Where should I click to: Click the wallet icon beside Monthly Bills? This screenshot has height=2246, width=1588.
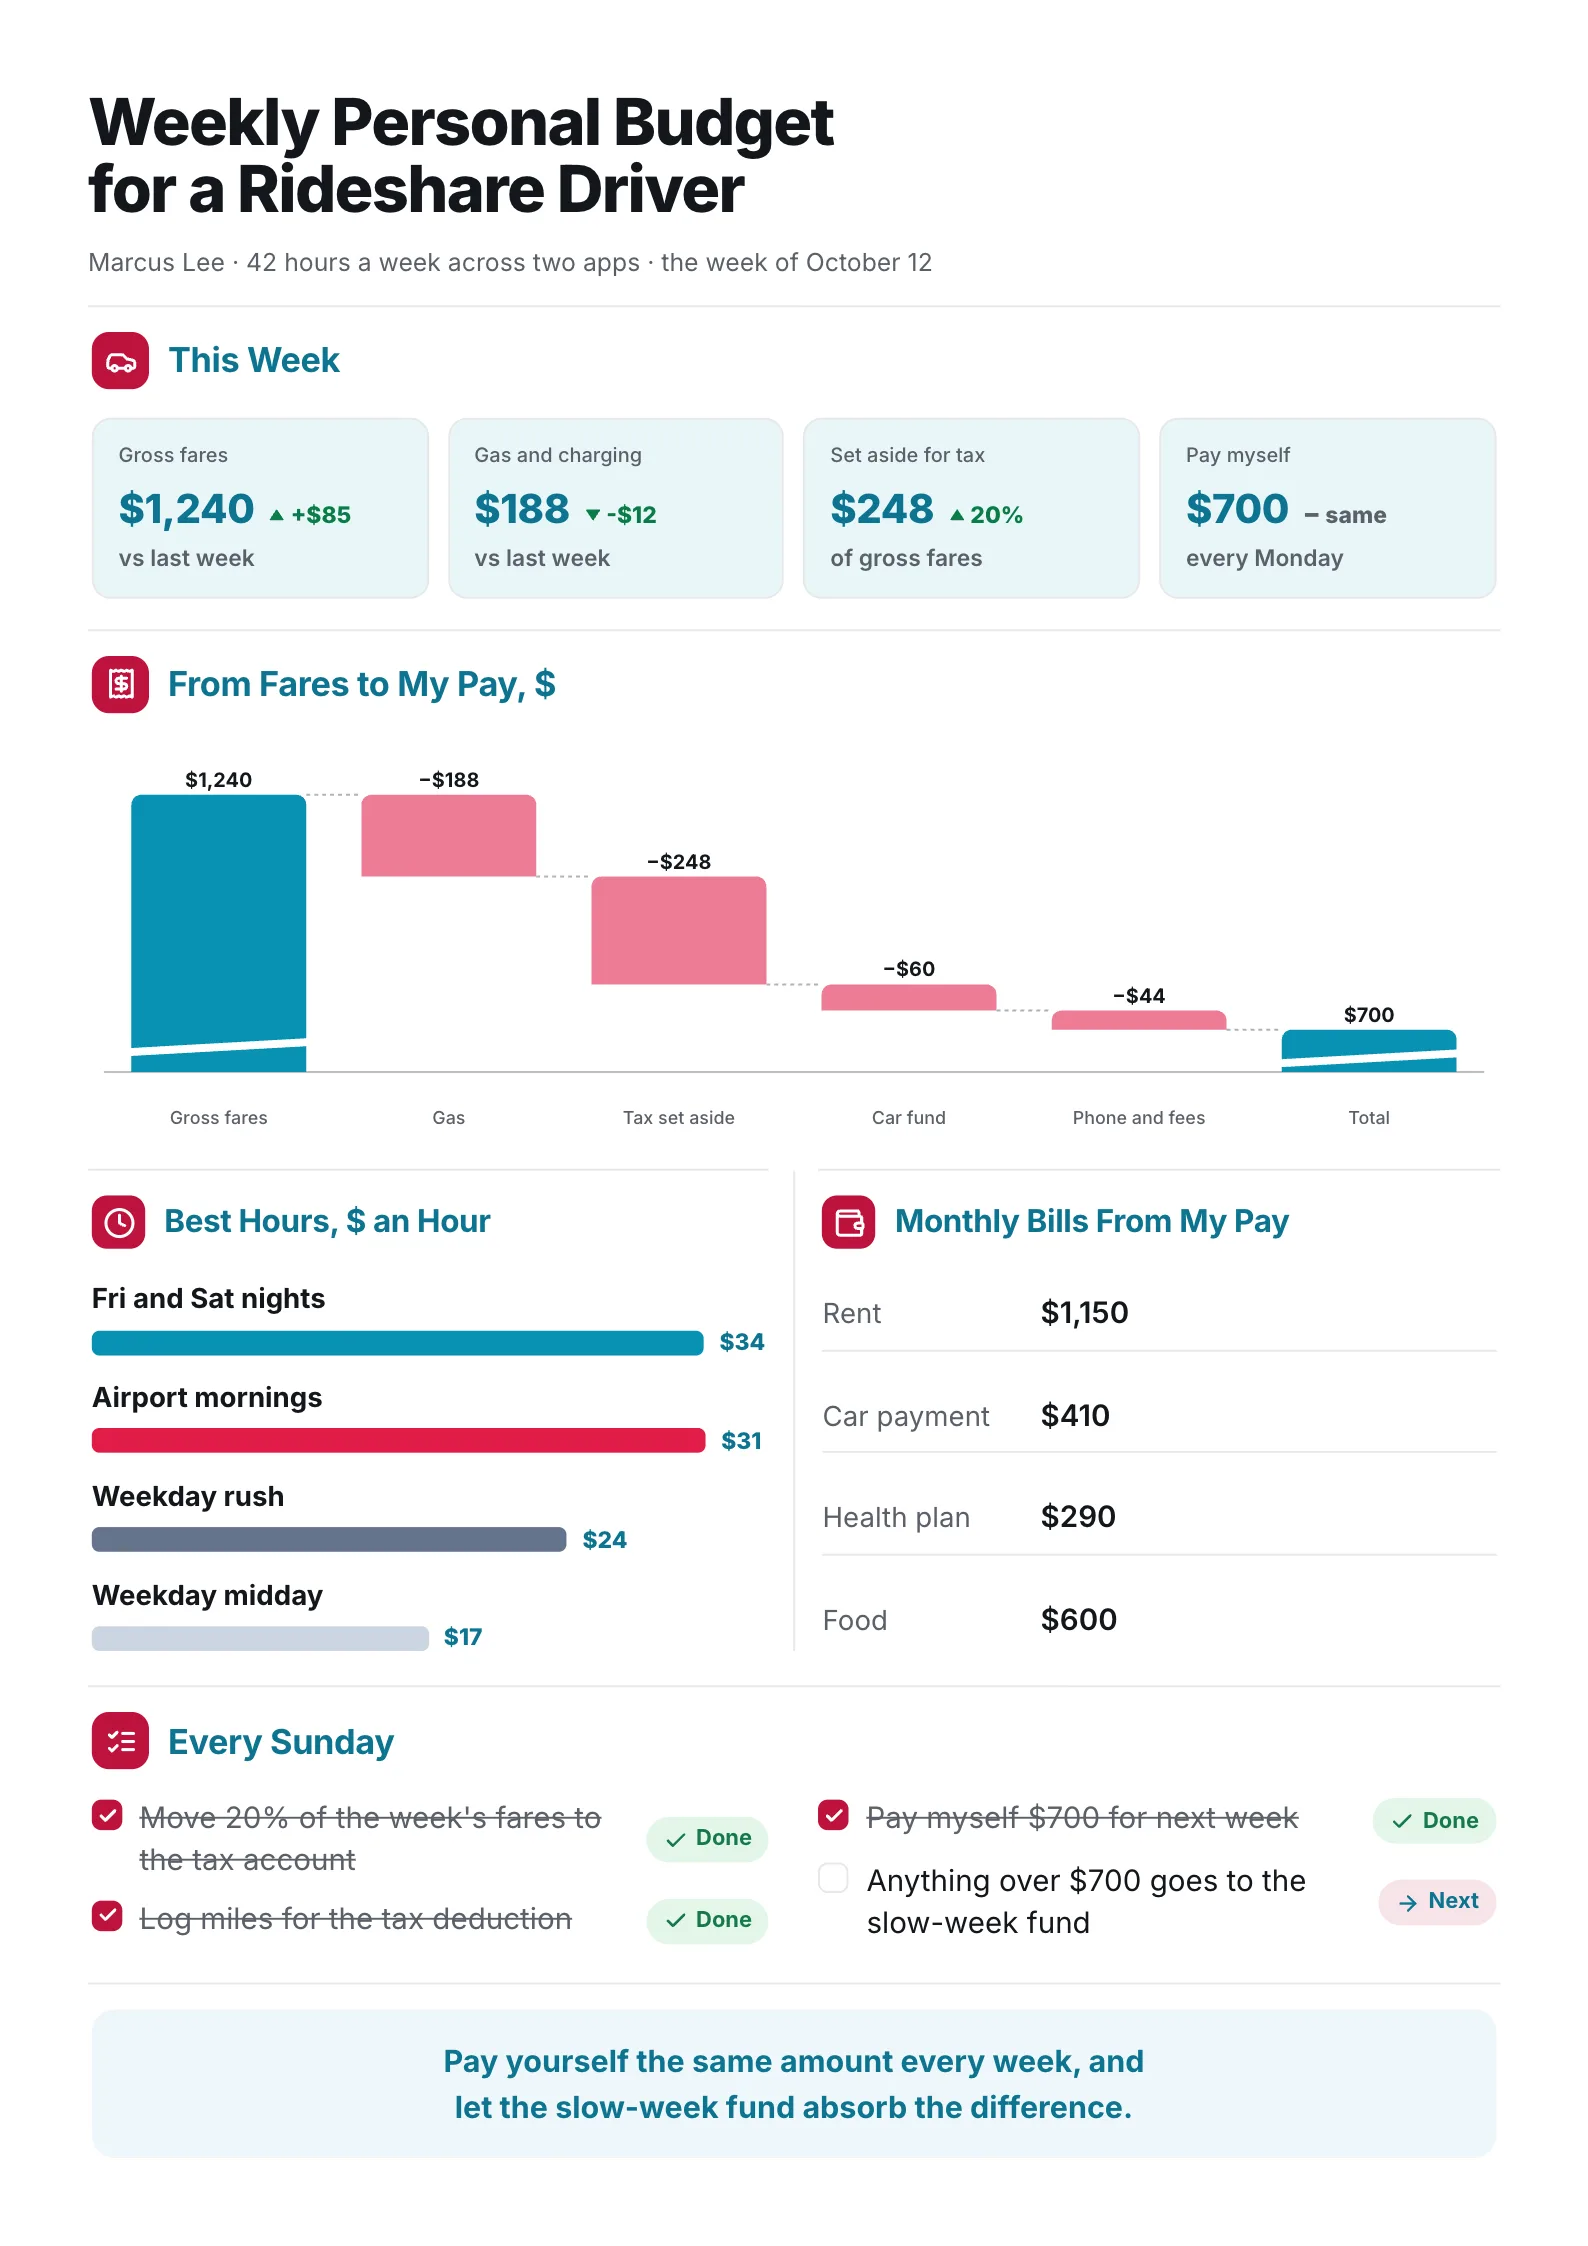click(848, 1222)
